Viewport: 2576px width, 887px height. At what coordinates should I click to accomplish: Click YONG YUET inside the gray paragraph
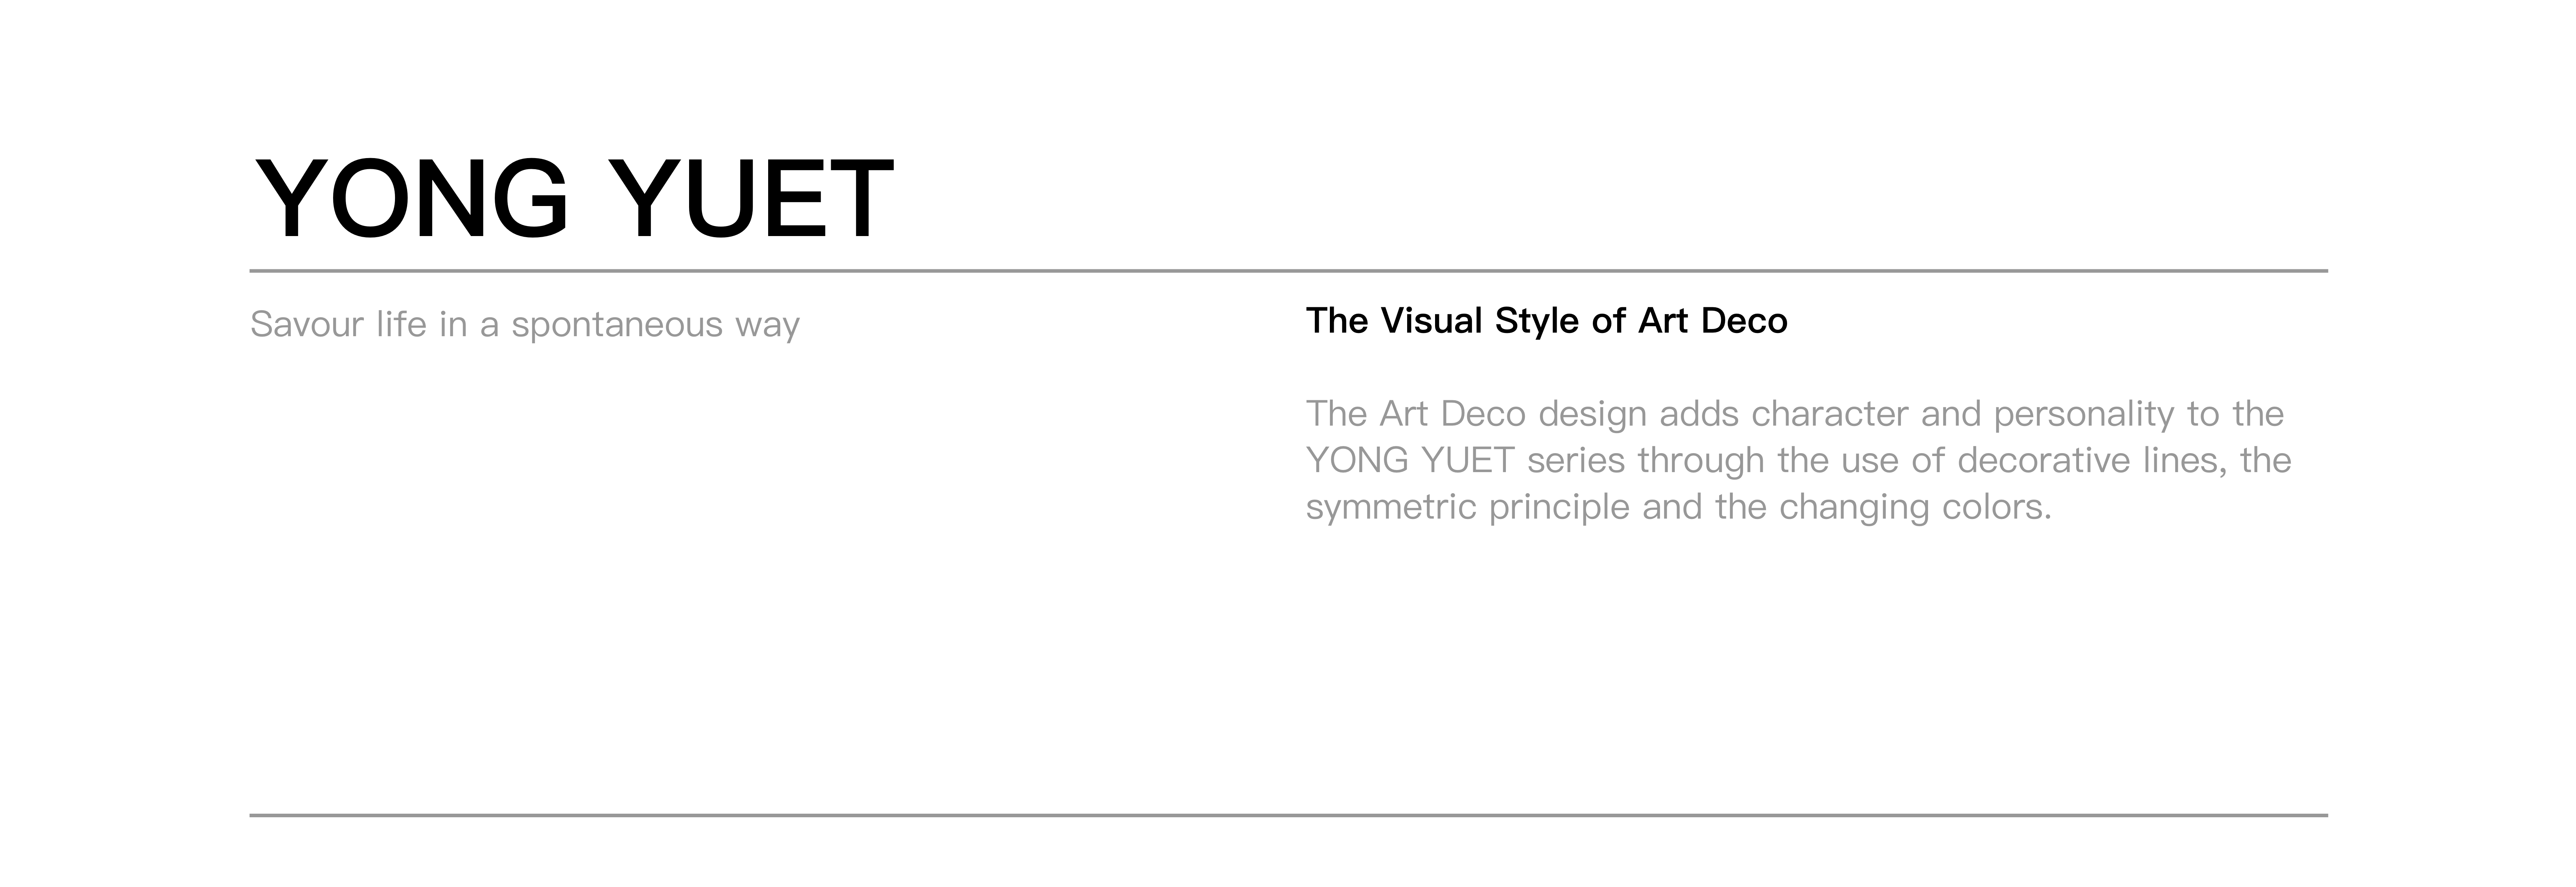pos(1410,460)
